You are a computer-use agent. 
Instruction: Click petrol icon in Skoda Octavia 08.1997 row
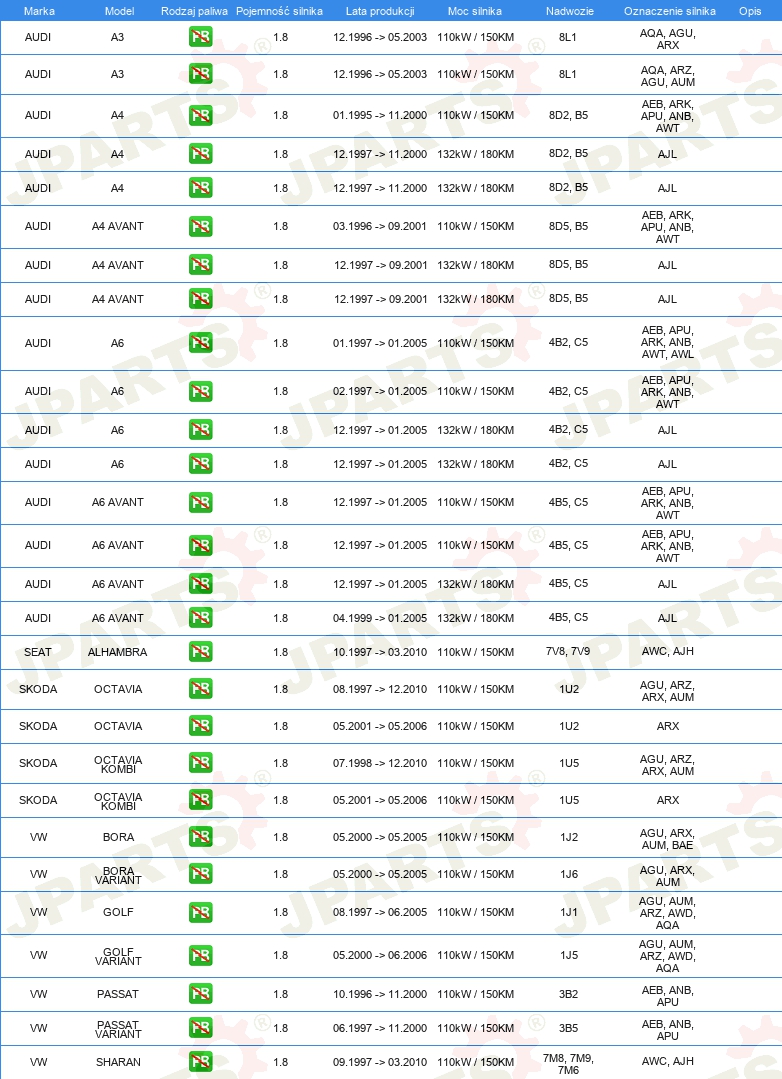point(200,689)
